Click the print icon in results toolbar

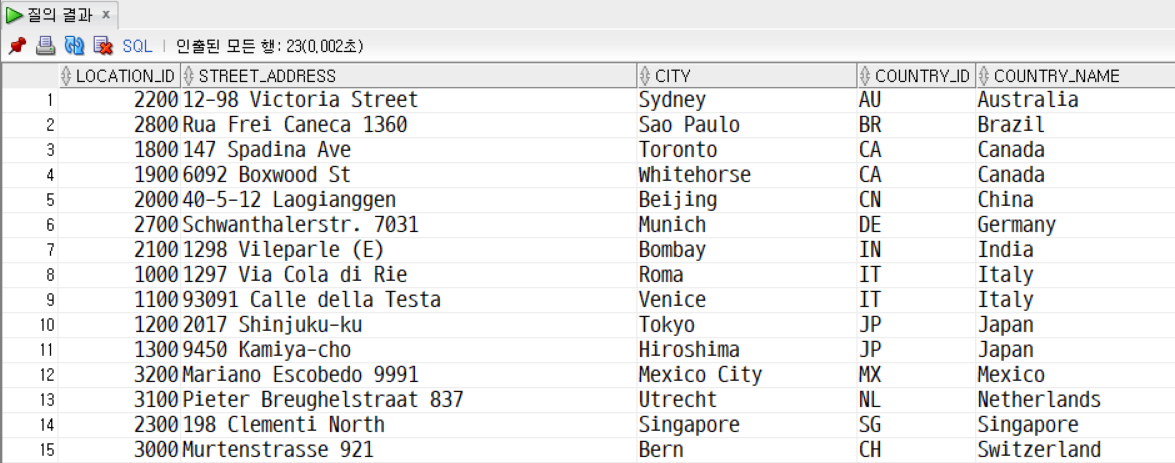tap(46, 46)
